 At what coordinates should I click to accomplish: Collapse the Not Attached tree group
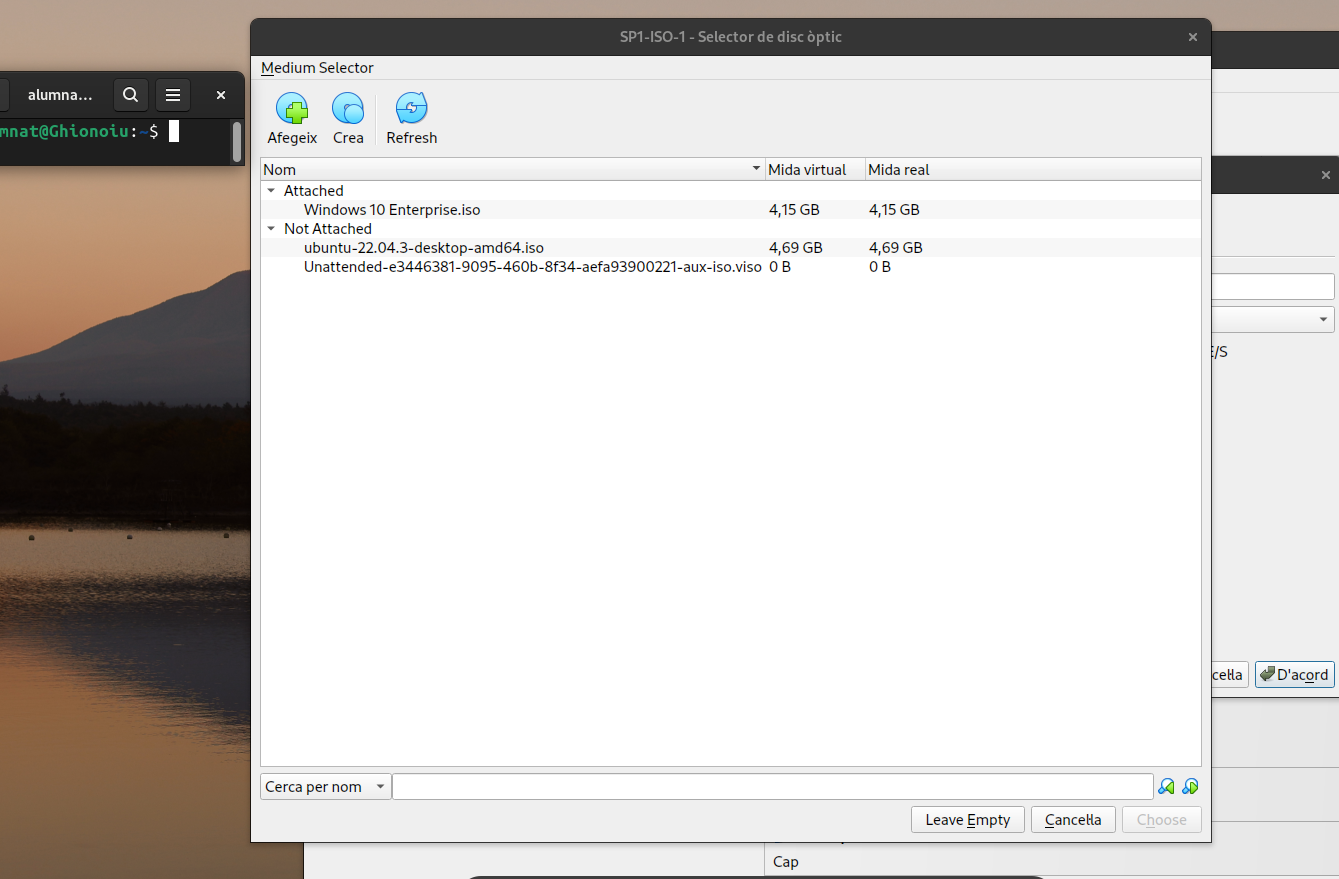[271, 229]
